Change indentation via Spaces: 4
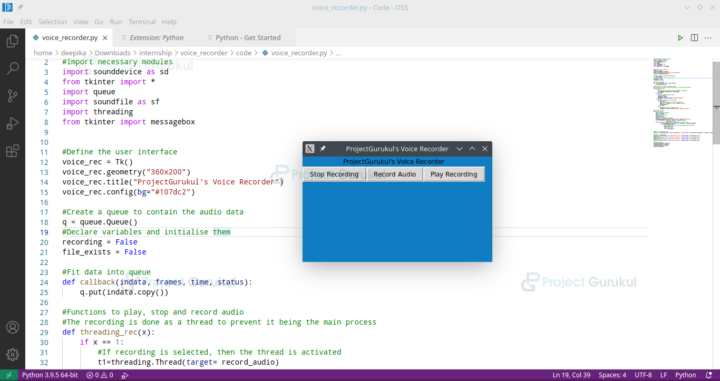Image resolution: width=720 pixels, height=381 pixels. (x=612, y=375)
